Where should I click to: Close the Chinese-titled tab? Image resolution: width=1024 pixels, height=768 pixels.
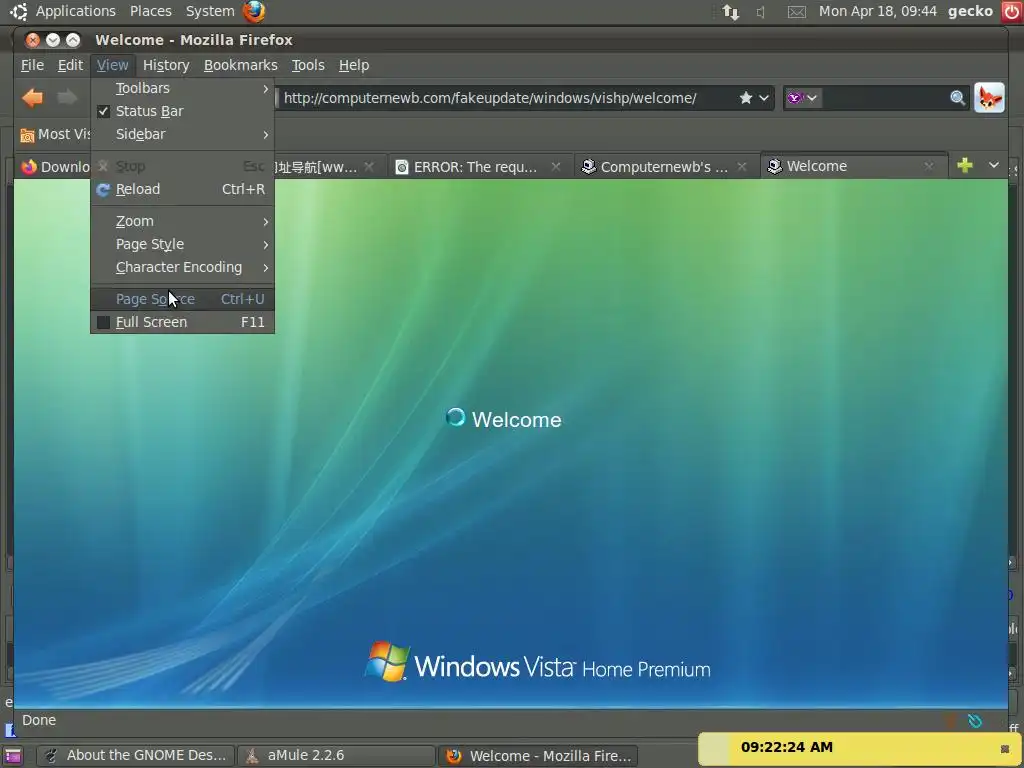[369, 167]
